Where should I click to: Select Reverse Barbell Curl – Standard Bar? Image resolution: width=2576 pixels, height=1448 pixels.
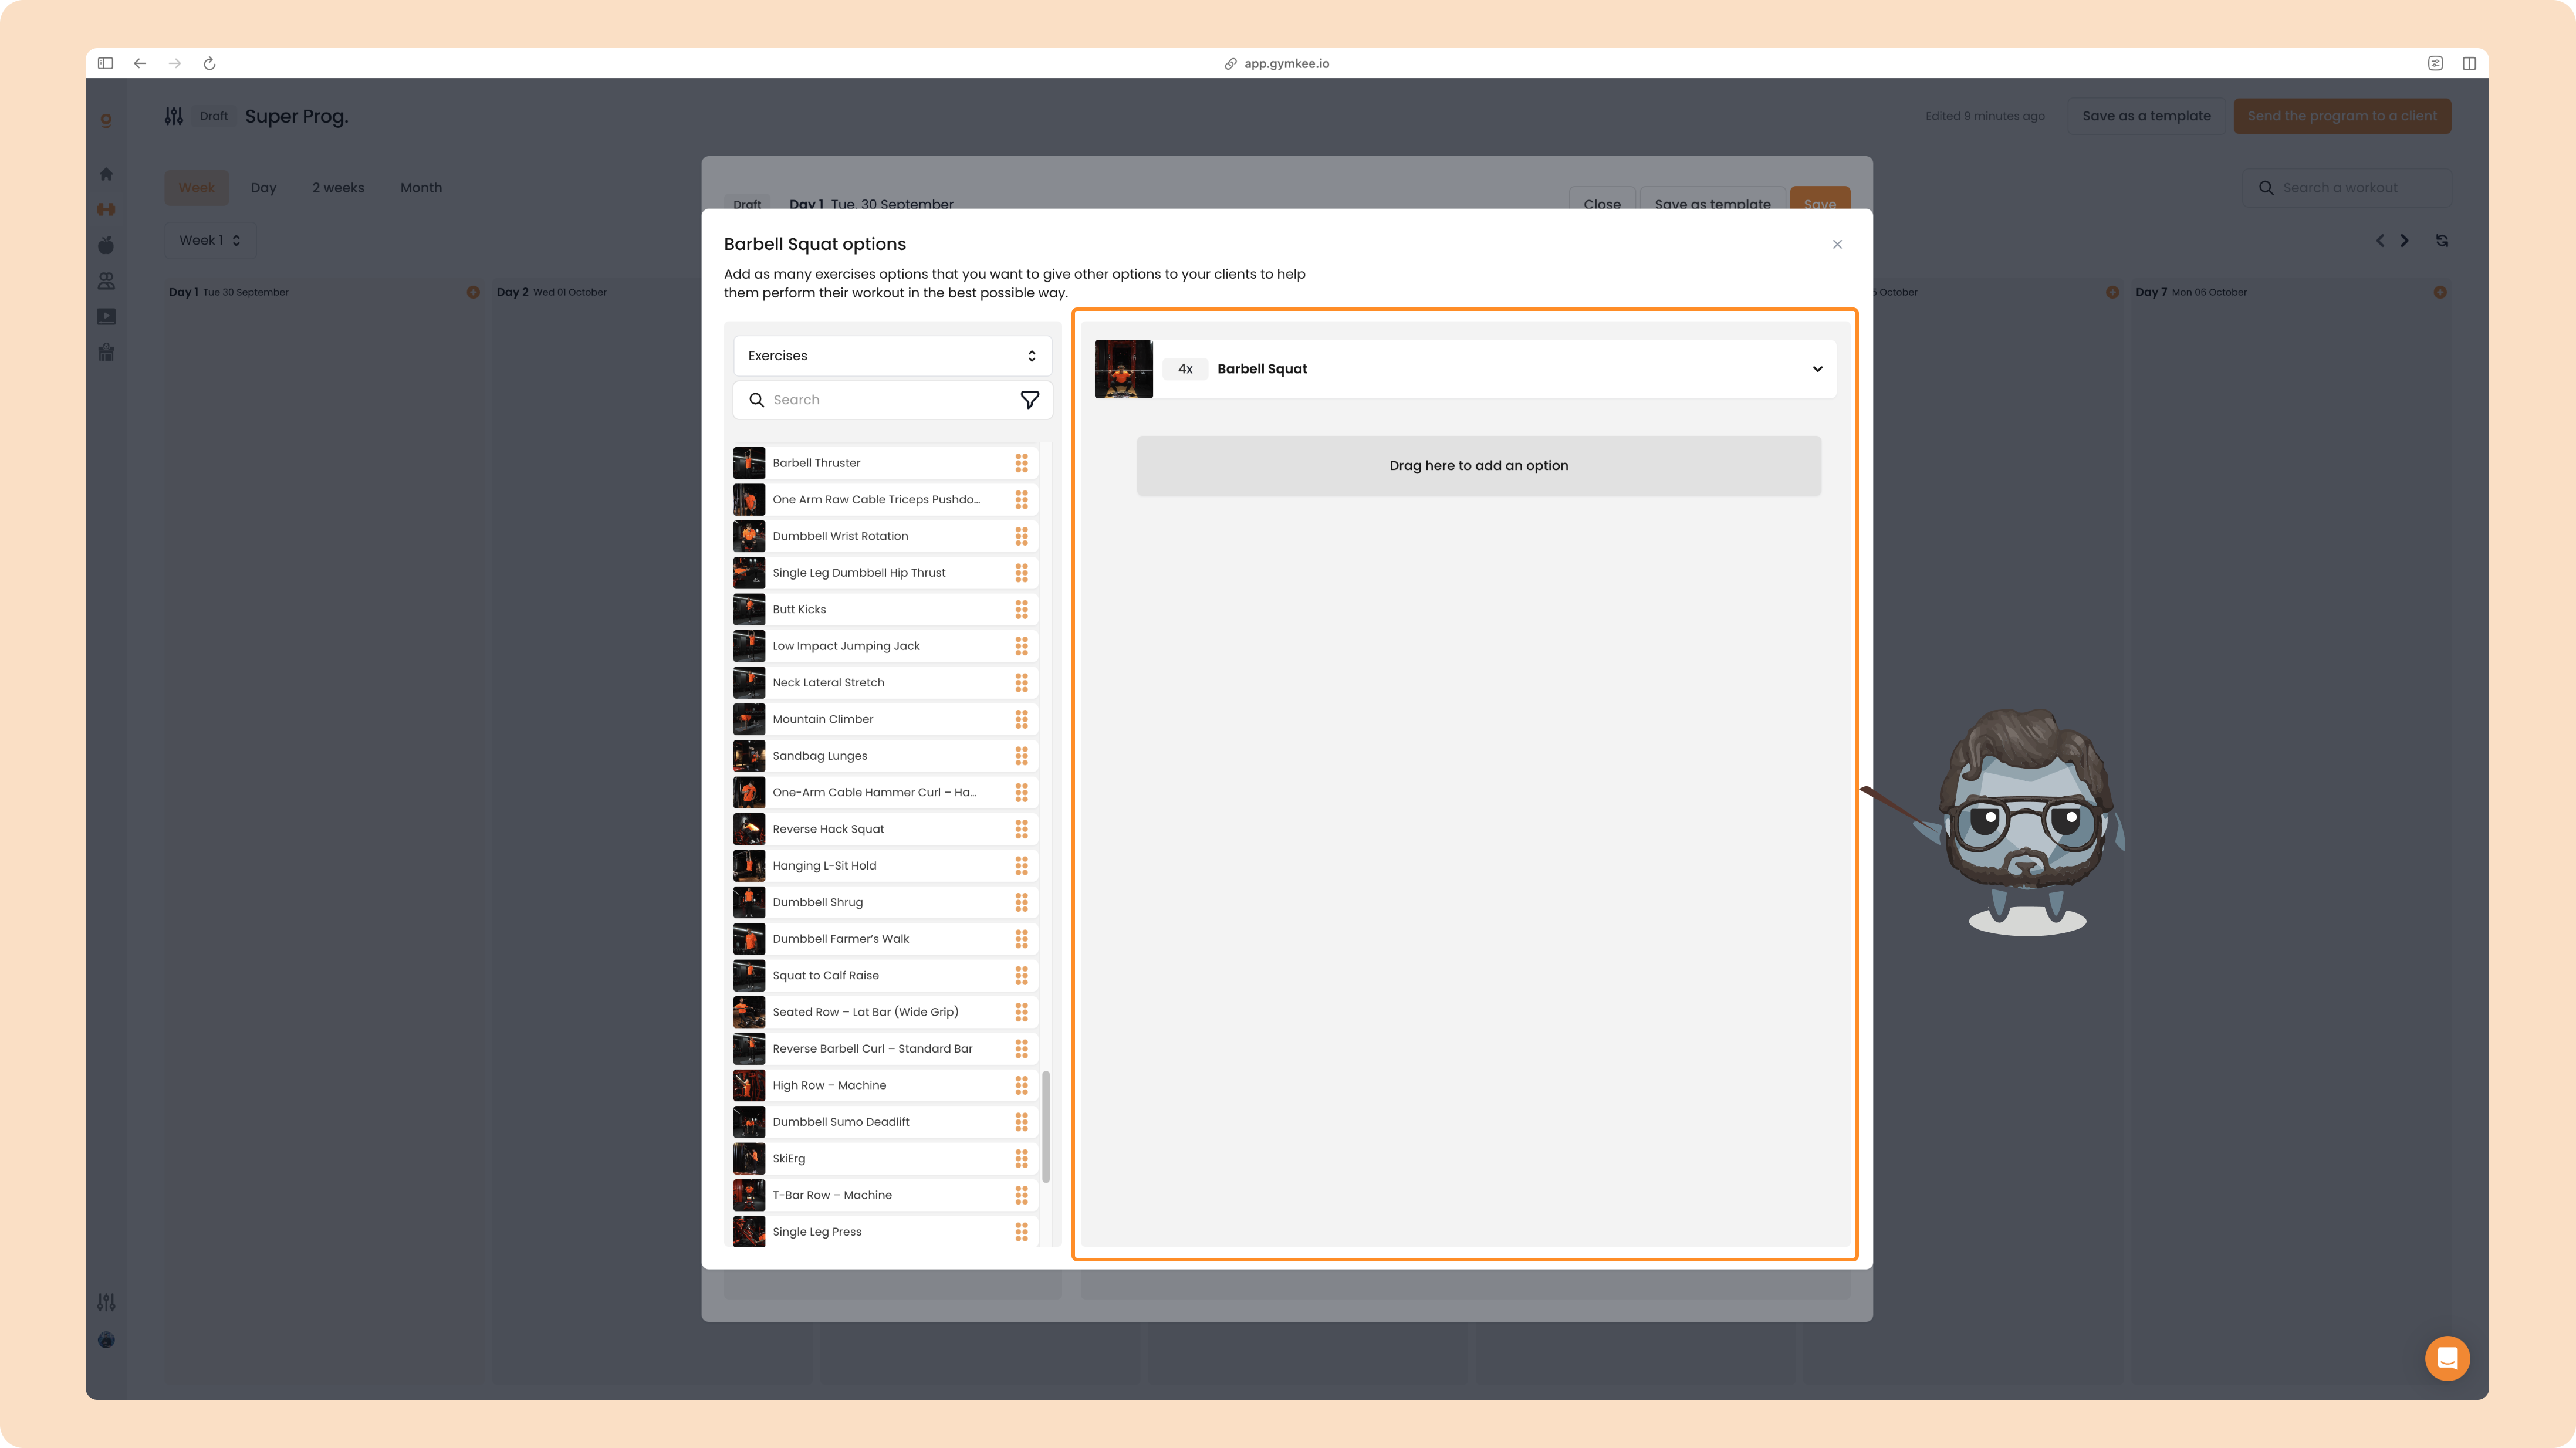coord(885,1049)
